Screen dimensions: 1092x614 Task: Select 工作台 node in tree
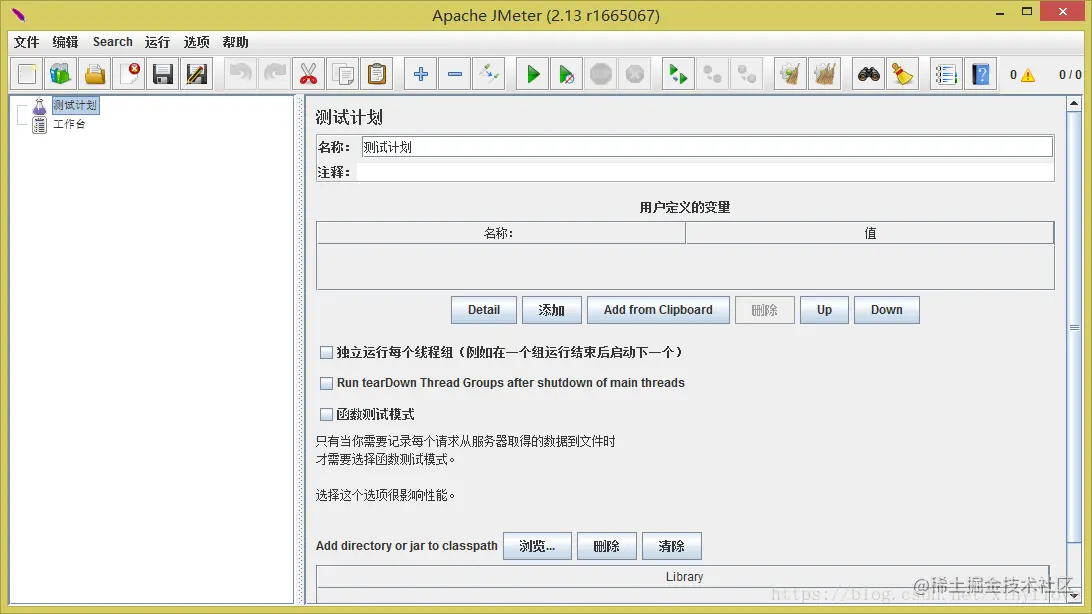69,124
